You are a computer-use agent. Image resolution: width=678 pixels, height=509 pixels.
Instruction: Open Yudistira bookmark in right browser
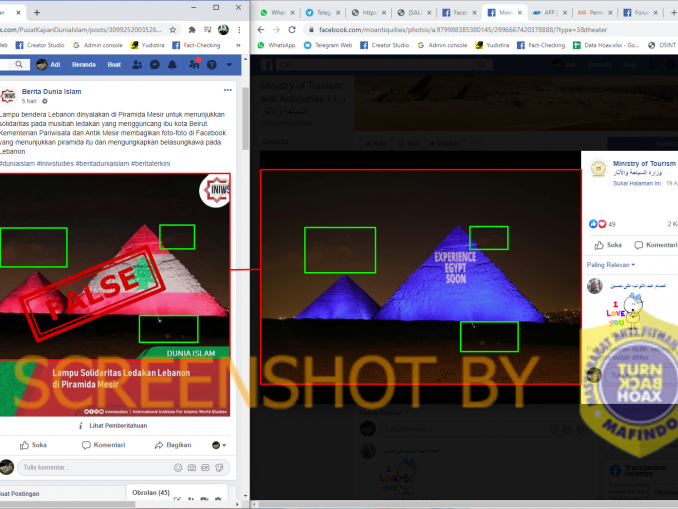pyautogui.click(x=492, y=45)
